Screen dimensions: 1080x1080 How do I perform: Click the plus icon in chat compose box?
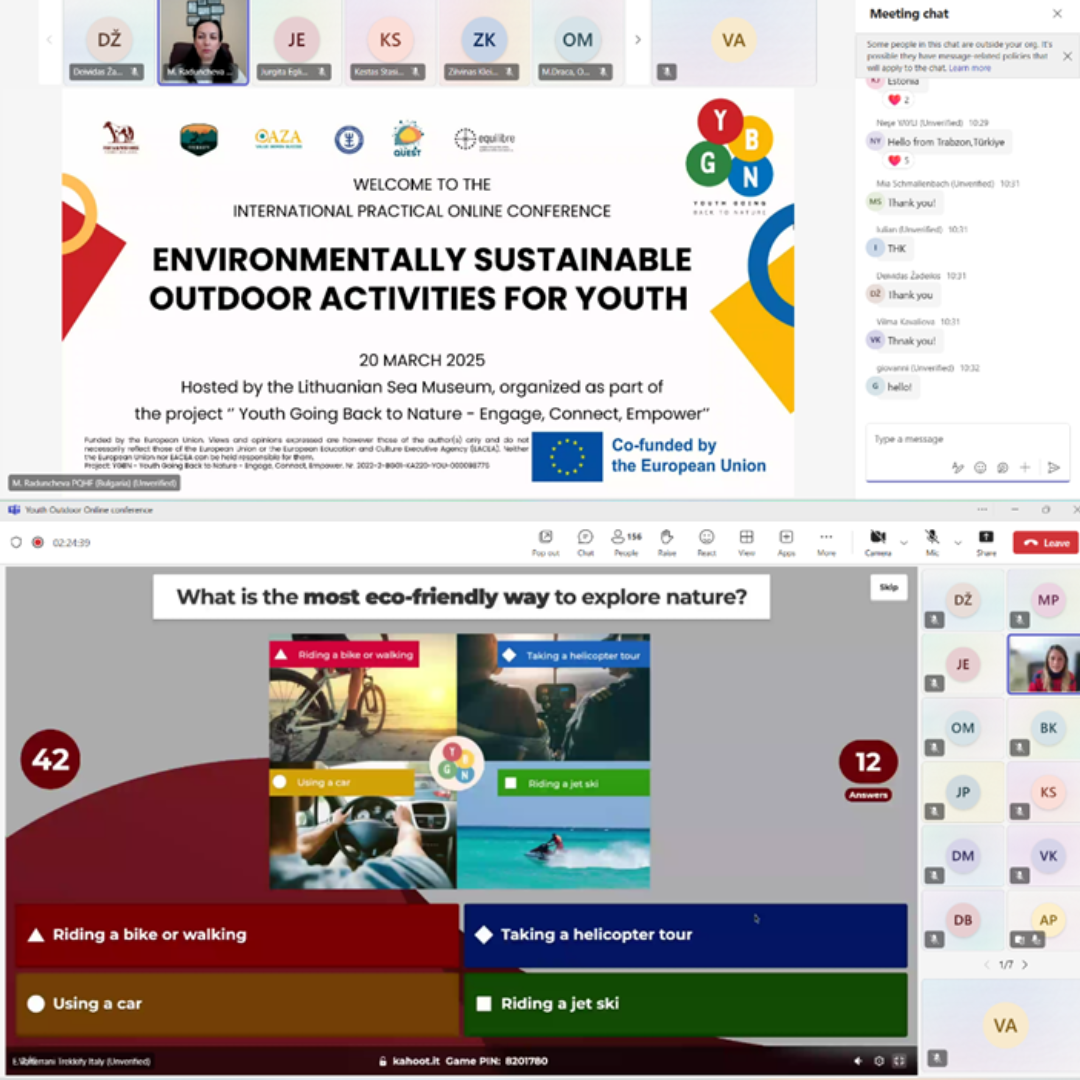(1025, 468)
